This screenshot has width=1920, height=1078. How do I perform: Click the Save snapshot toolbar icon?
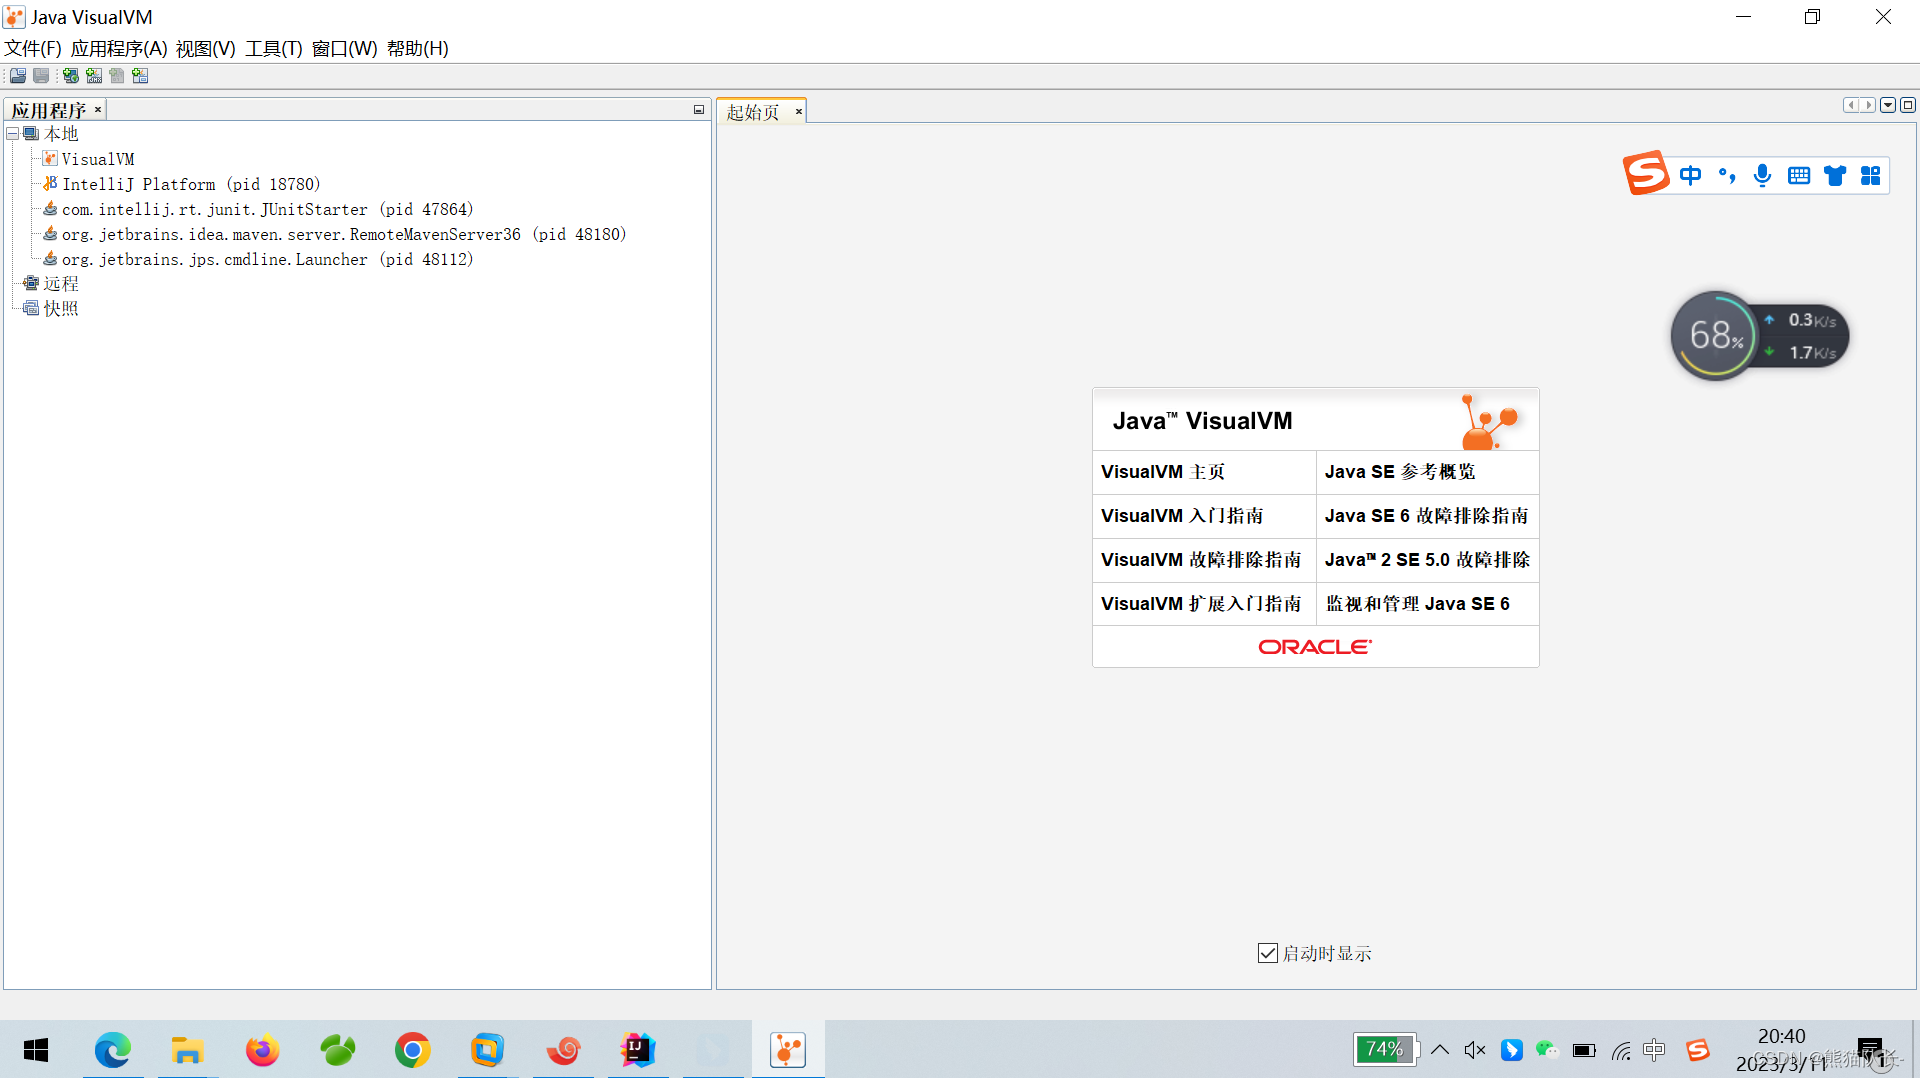pyautogui.click(x=41, y=76)
